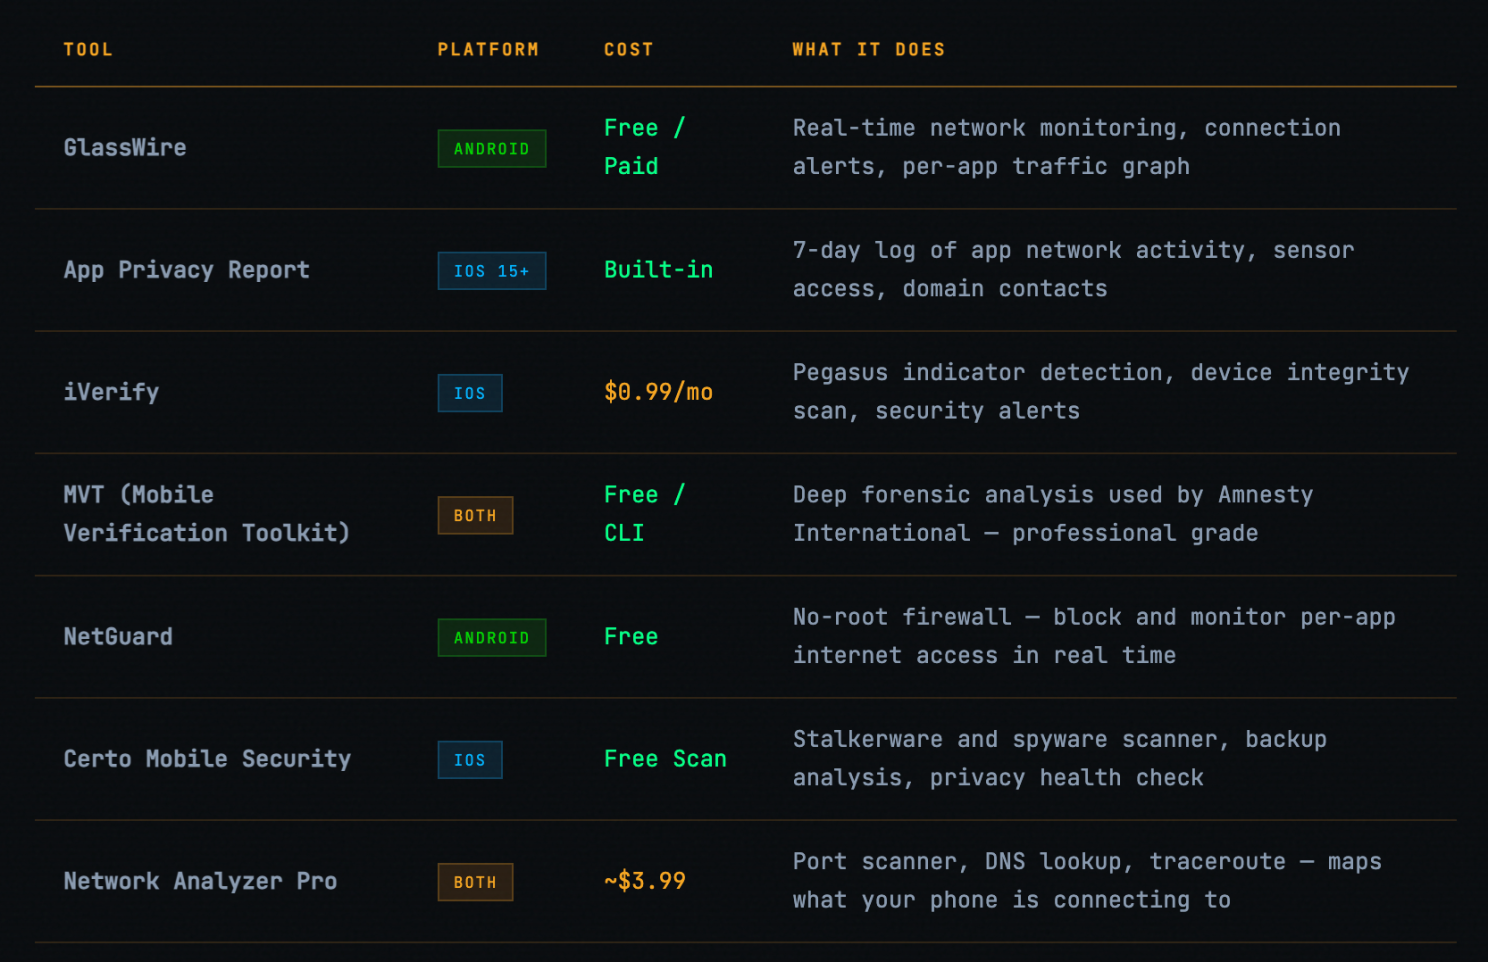Click the ANDROID badge in the GlassWire row

coord(492,149)
